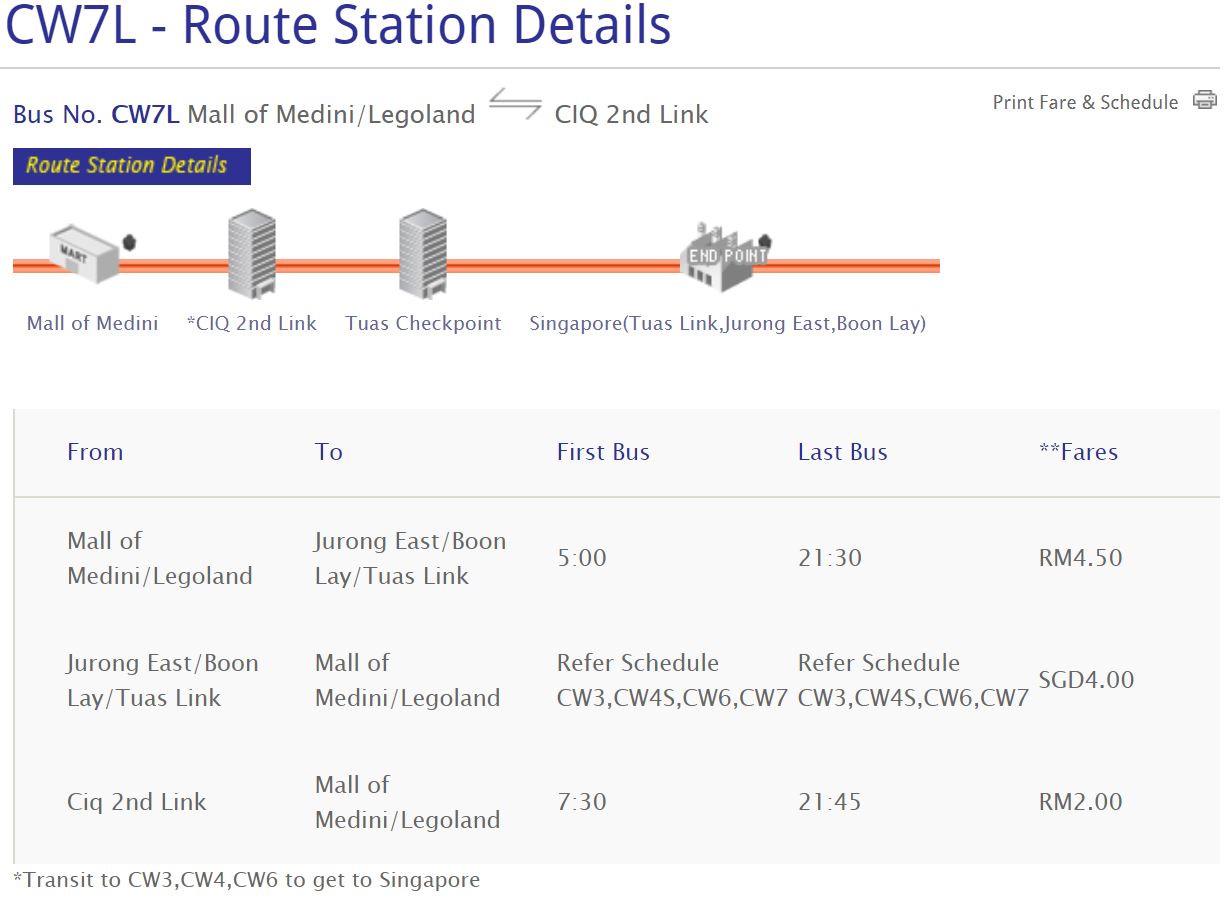Click the *CIQ 2nd Link station label
1232x898 pixels.
click(251, 323)
